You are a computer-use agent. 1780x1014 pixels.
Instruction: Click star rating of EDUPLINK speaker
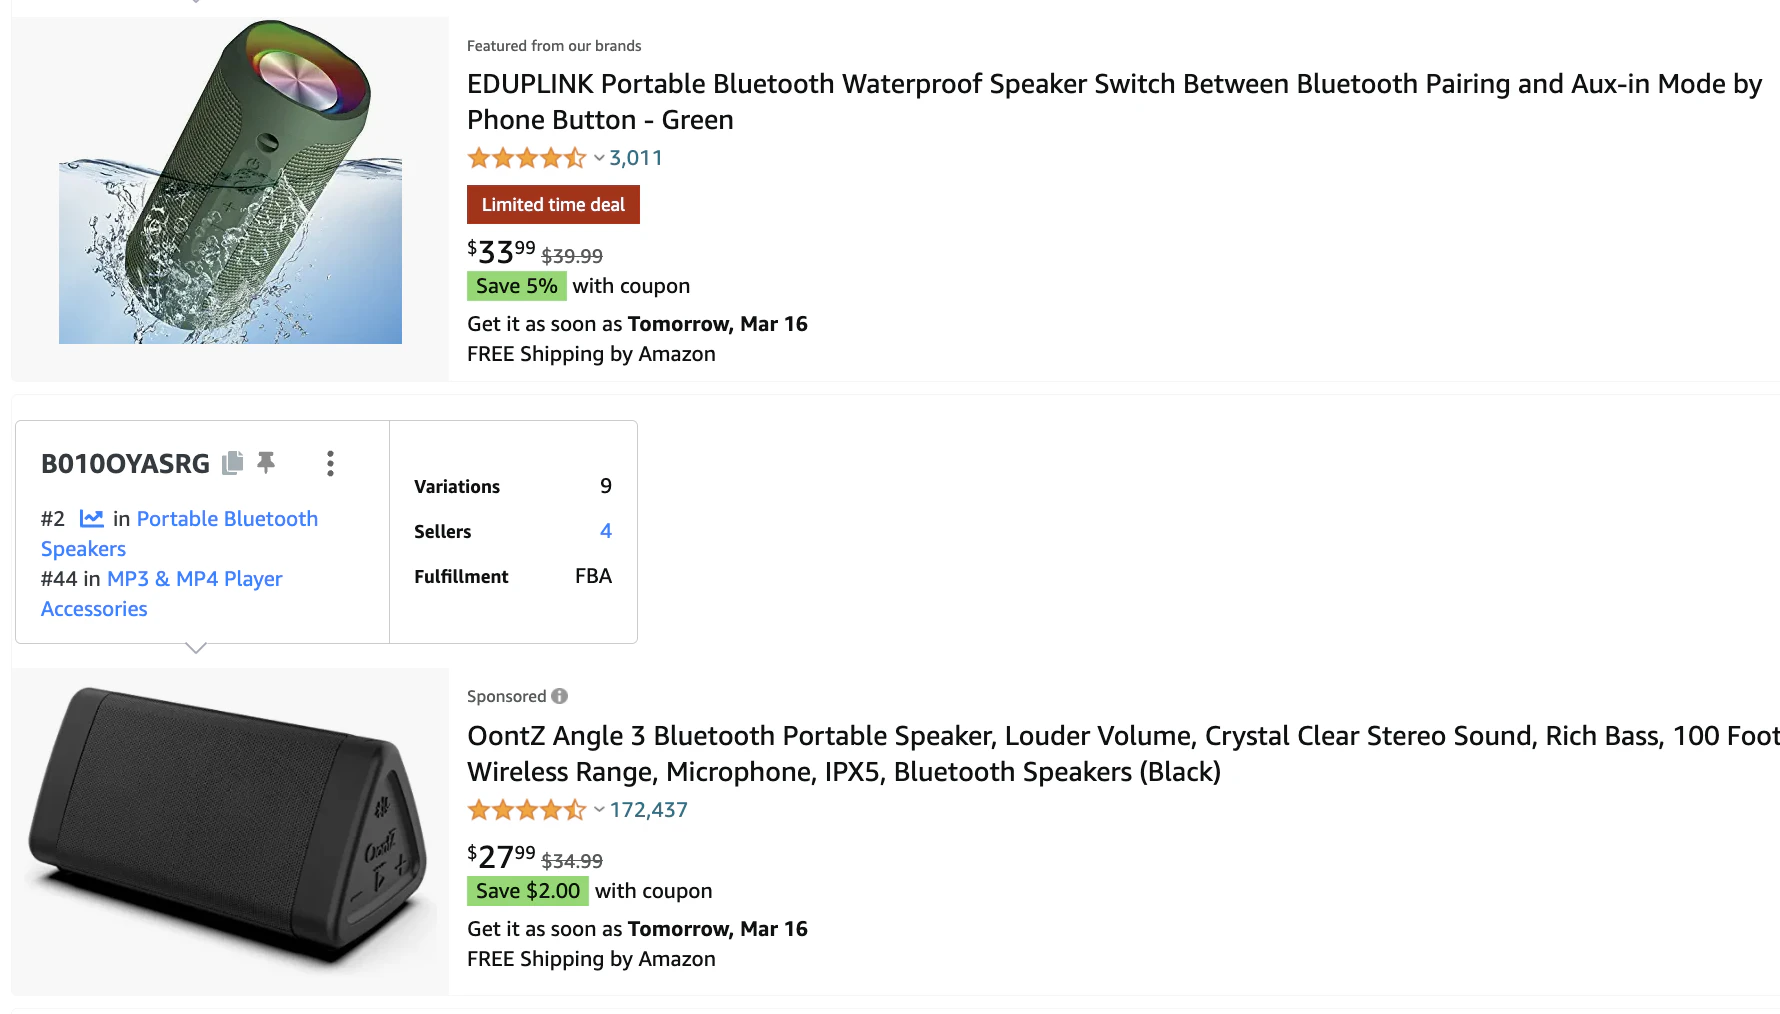(527, 158)
